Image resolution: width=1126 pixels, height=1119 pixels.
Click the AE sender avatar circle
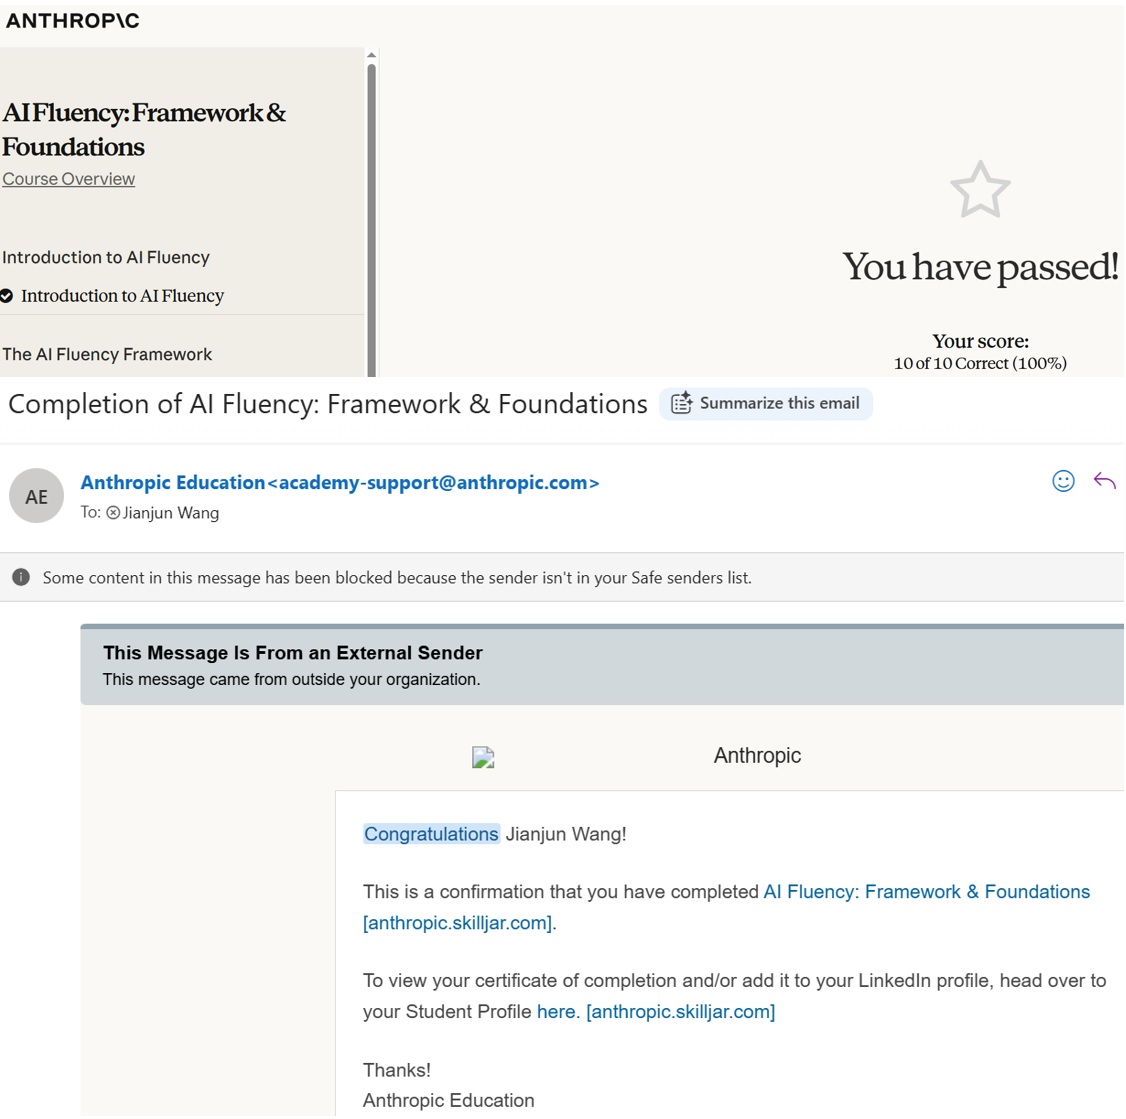tap(37, 496)
